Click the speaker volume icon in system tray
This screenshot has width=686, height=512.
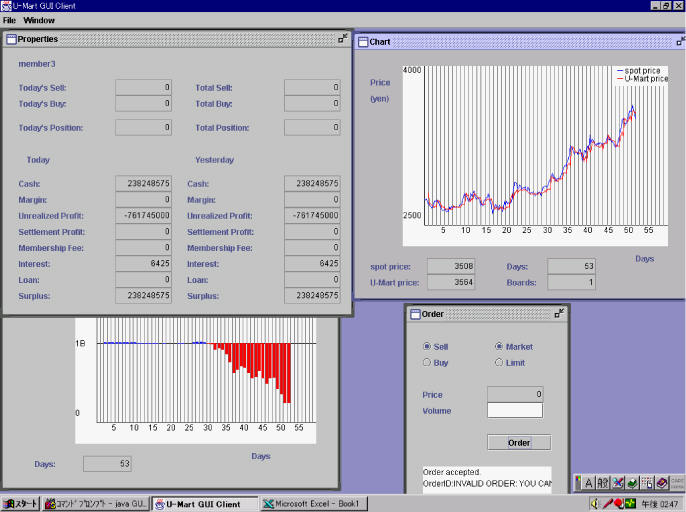pos(594,503)
